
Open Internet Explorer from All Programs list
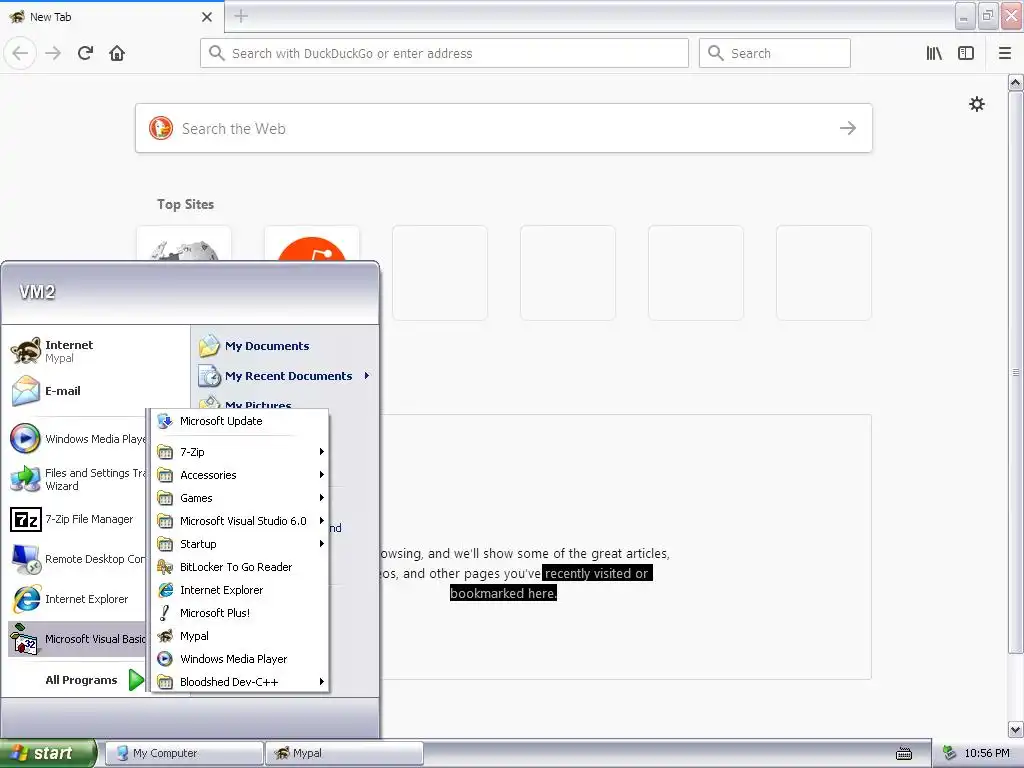(x=240, y=590)
